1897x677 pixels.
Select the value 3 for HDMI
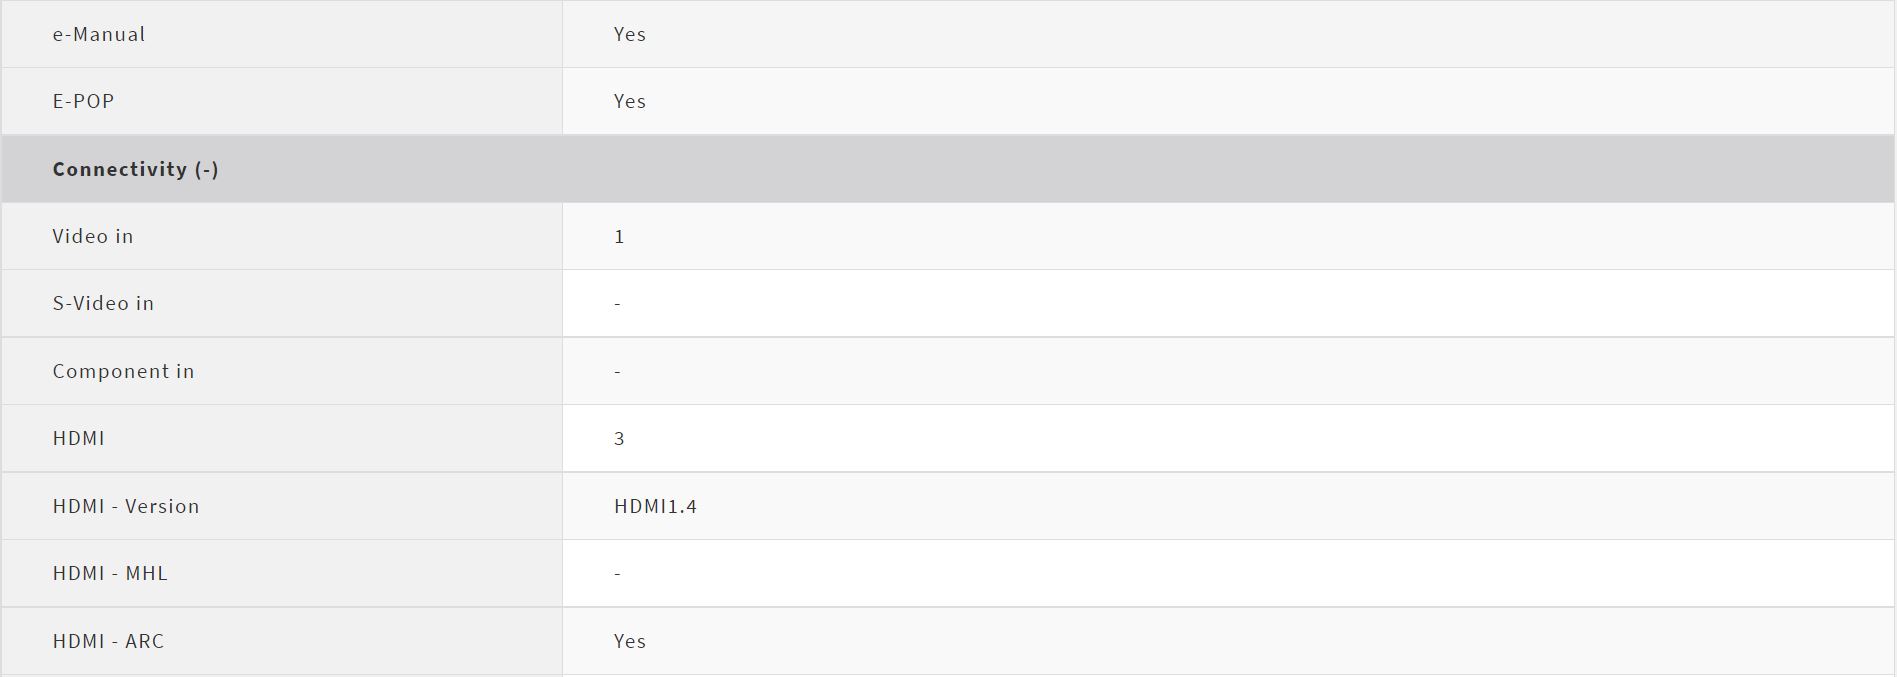[619, 439]
